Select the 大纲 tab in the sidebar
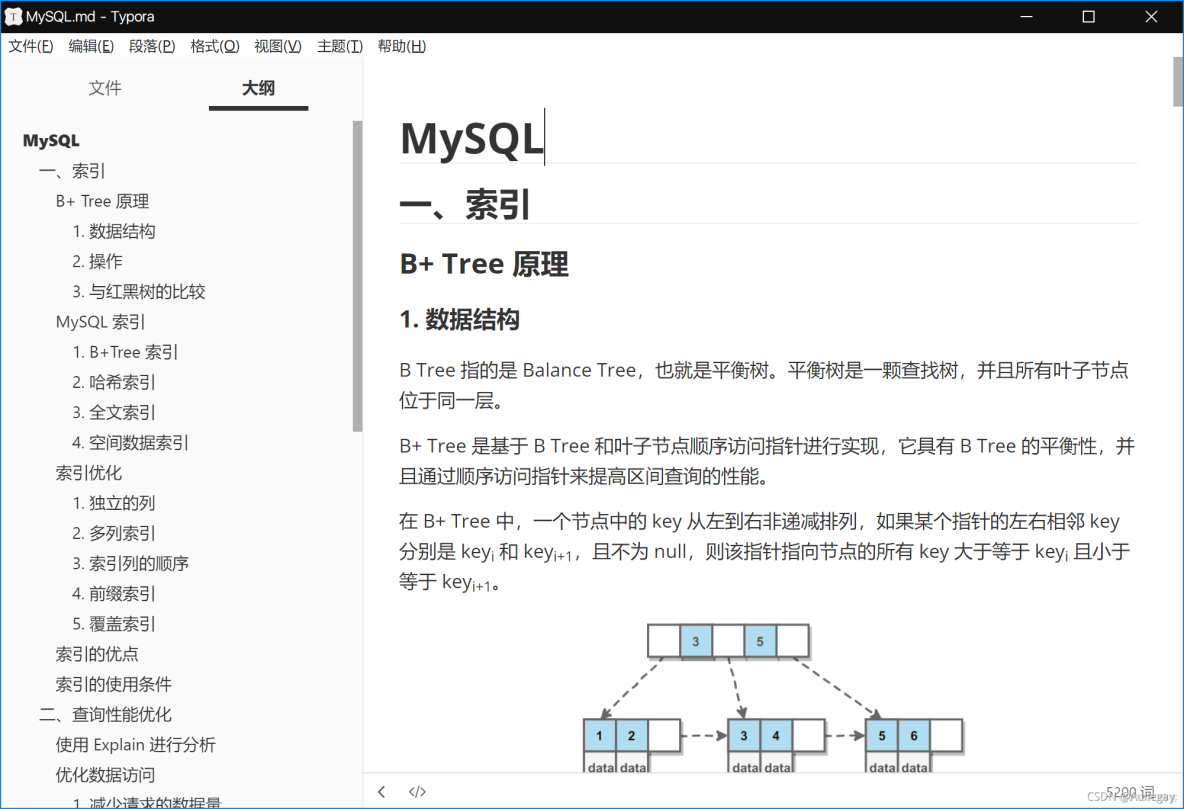Screen dimensions: 1184x809 click(258, 88)
